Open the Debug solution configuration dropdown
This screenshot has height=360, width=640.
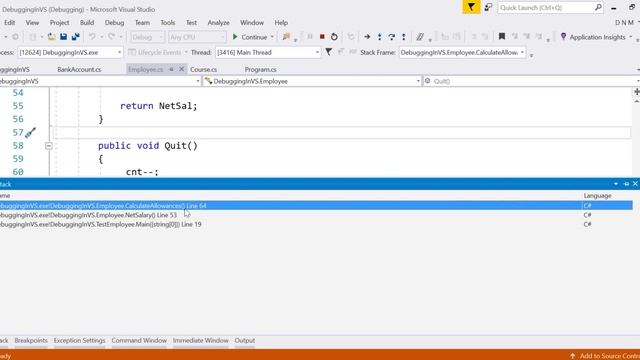[x=147, y=37]
